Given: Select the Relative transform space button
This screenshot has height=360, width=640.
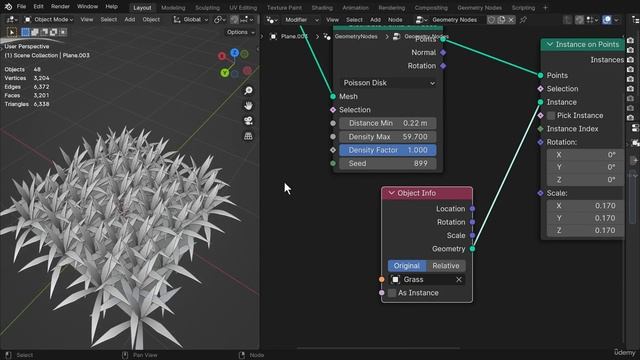Looking at the screenshot, I should coord(446,266).
